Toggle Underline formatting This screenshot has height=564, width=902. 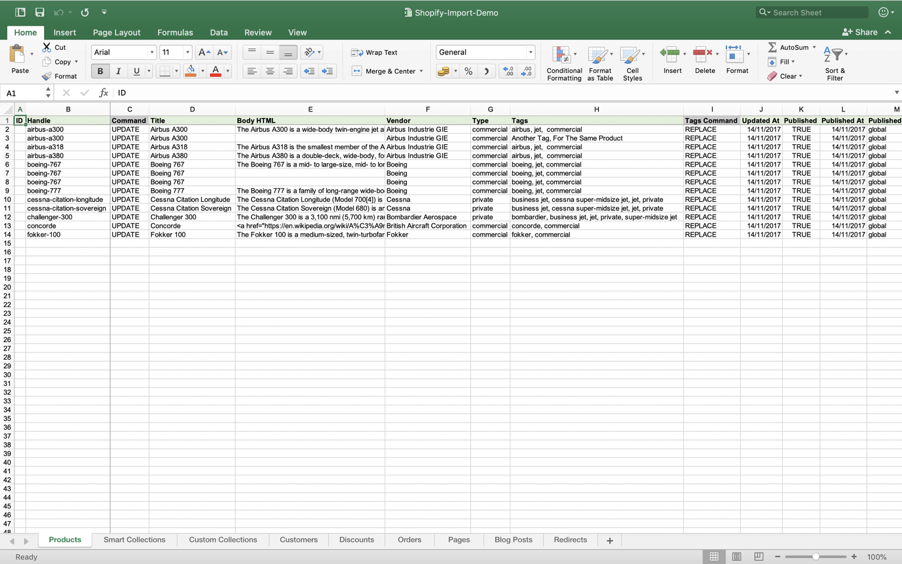tap(136, 71)
